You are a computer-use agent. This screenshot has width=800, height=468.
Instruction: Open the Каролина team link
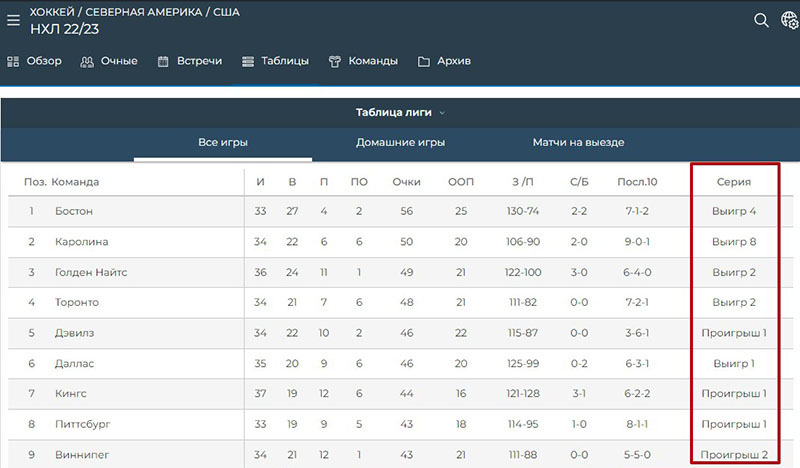point(80,241)
